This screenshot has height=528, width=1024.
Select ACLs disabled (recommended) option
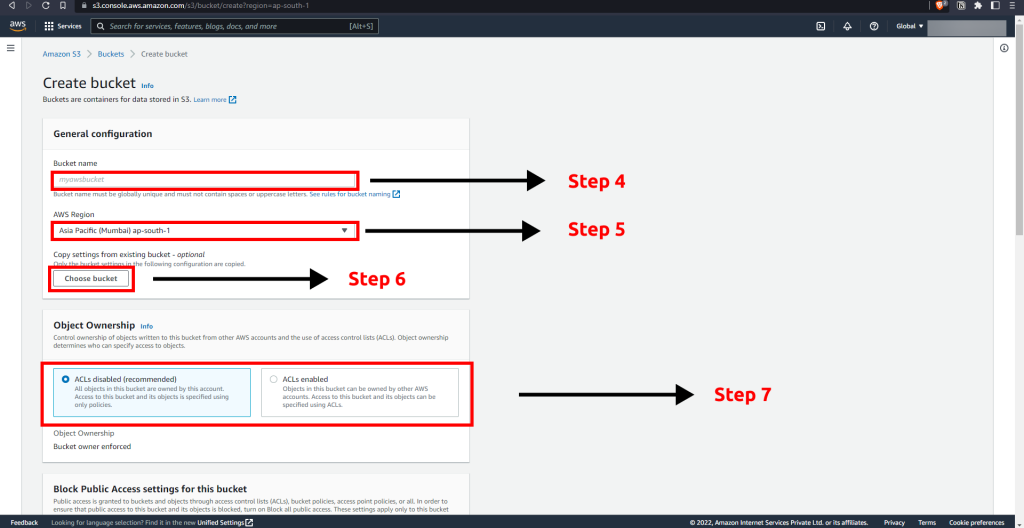[x=65, y=379]
